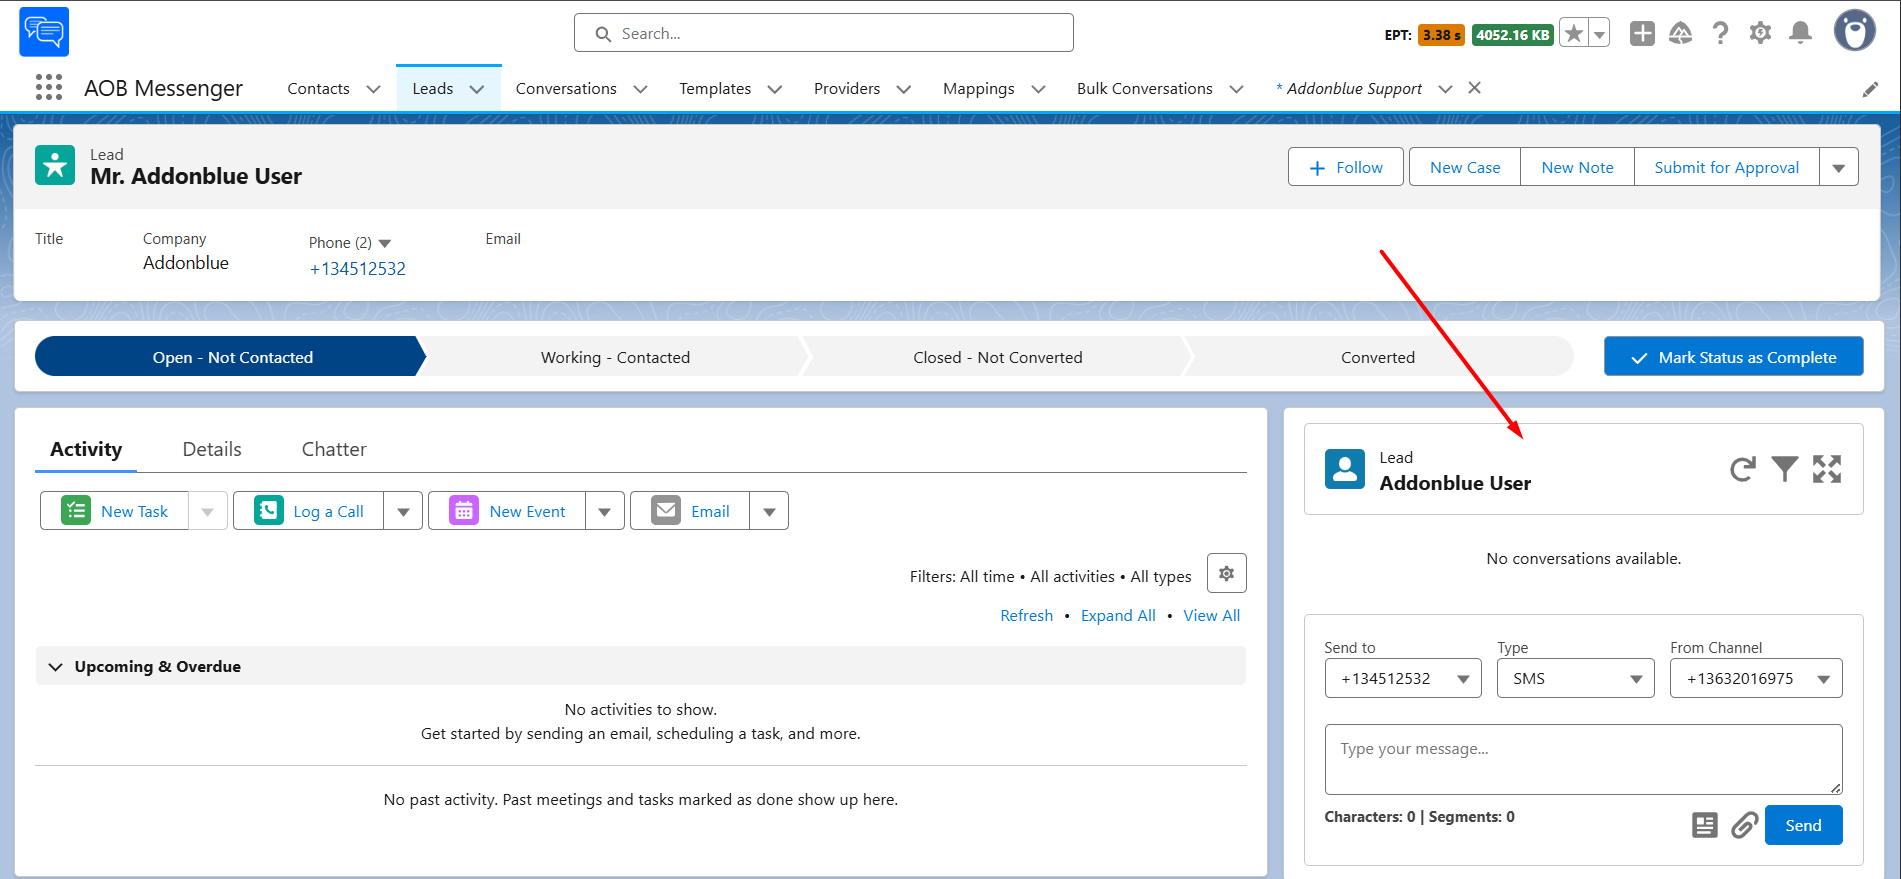Open the favorites list dropdown arrow
The width and height of the screenshot is (1901, 879).
1600,34
